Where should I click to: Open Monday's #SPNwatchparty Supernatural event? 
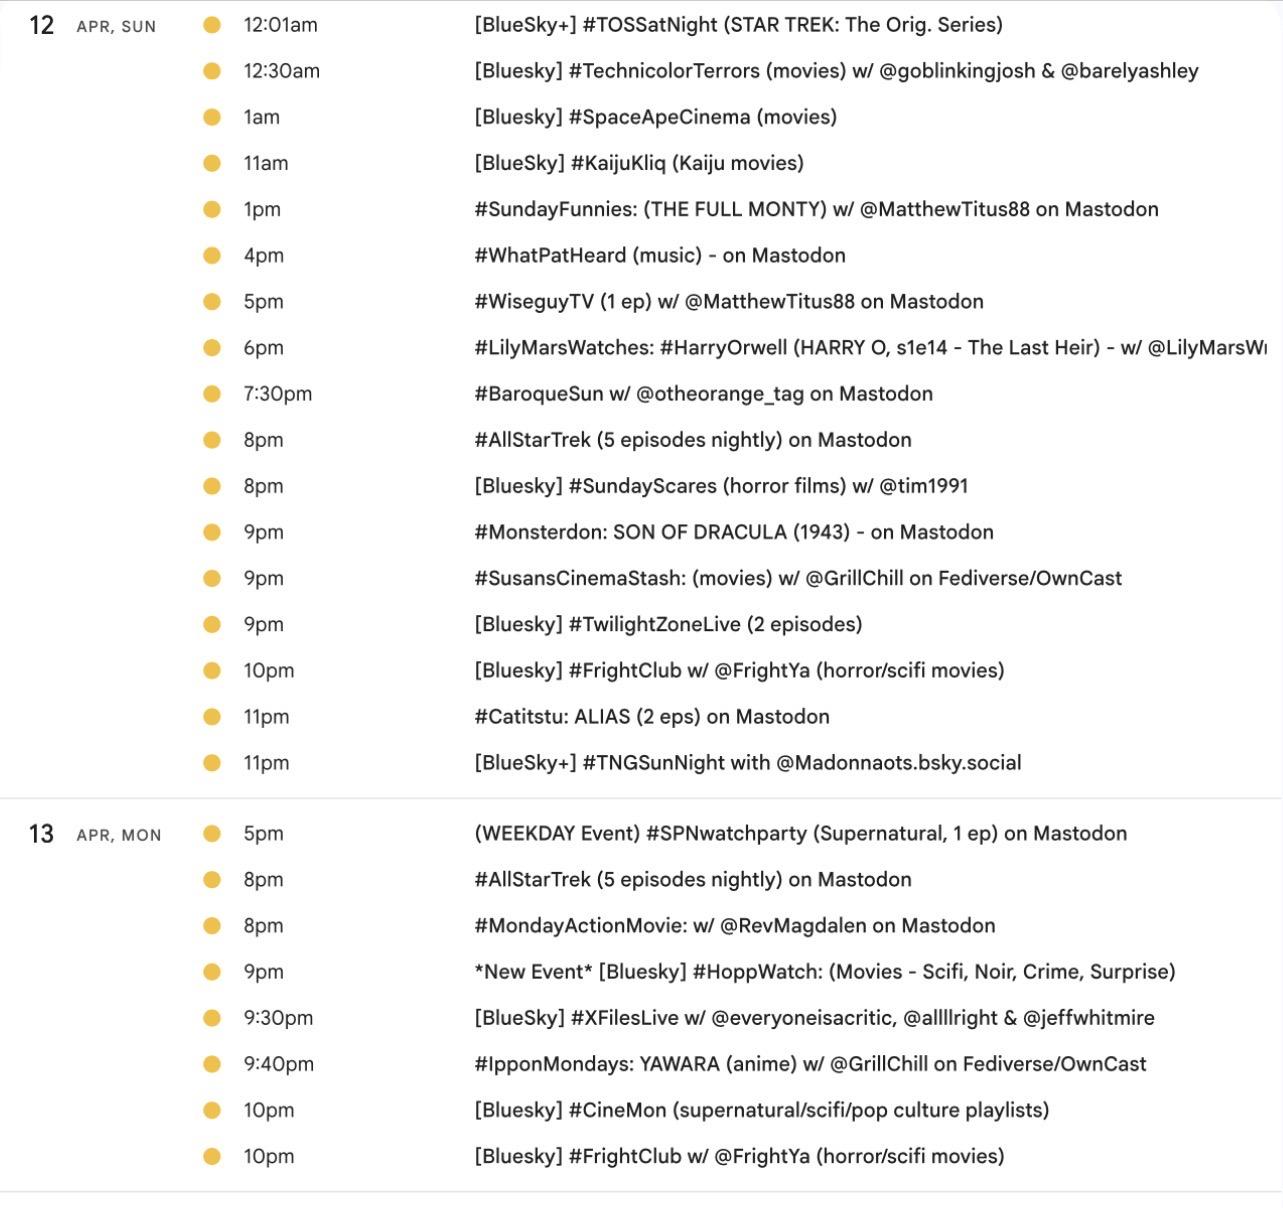(x=800, y=834)
